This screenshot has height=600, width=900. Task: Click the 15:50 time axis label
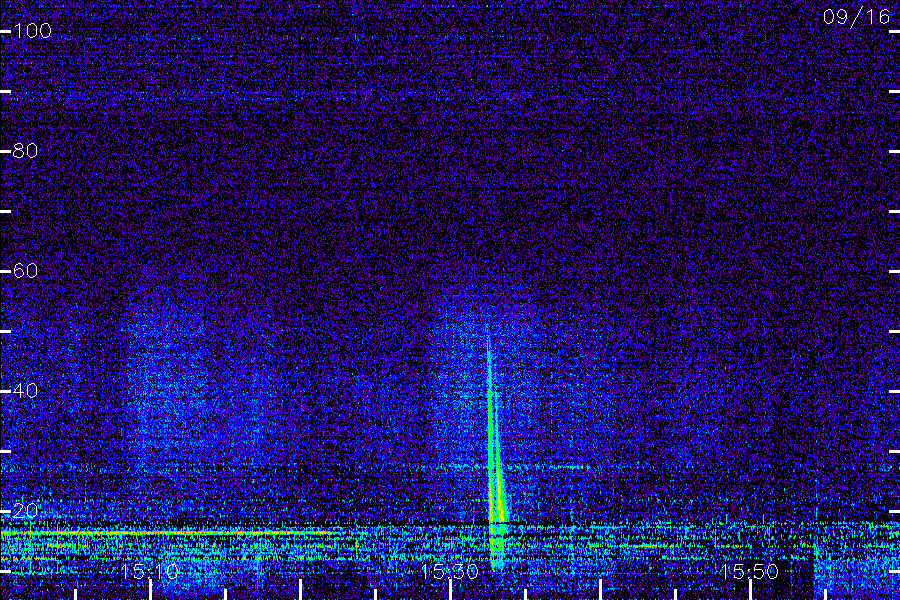click(750, 571)
